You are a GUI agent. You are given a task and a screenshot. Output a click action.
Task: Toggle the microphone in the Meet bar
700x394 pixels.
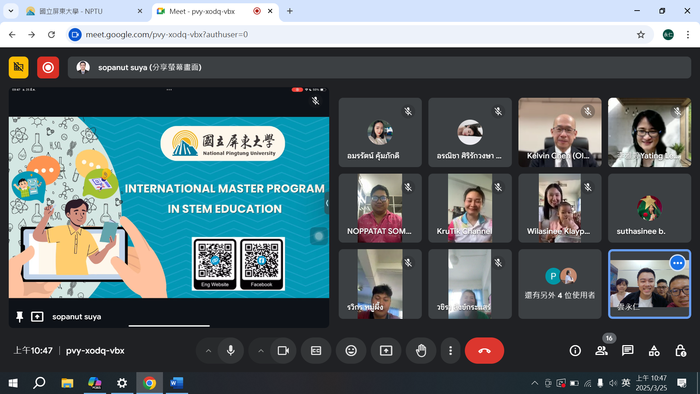tap(231, 351)
